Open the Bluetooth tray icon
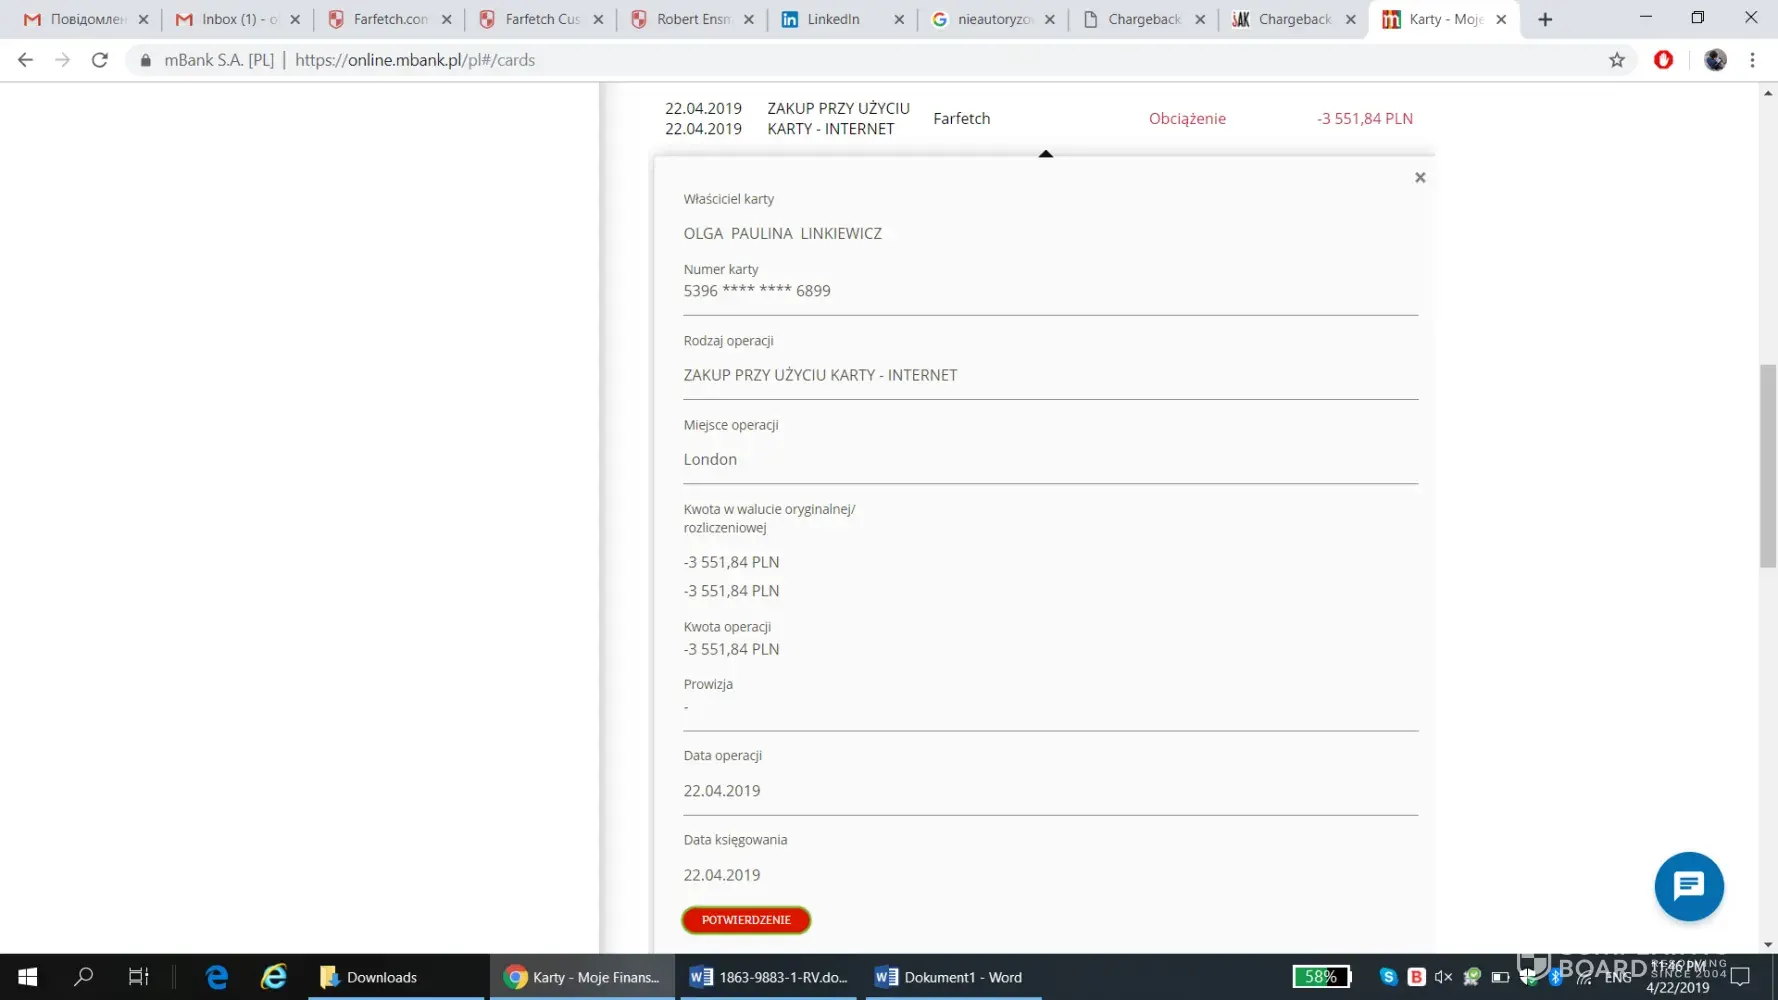1778x1000 pixels. point(1556,978)
